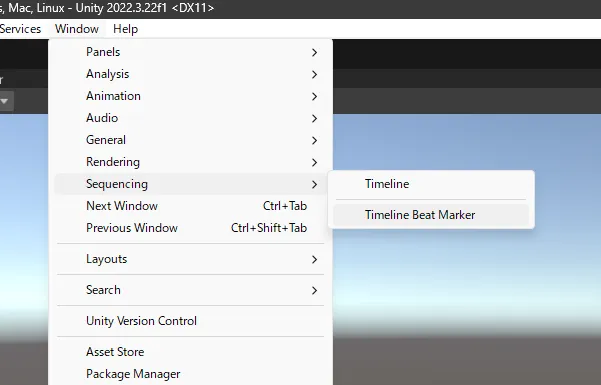Click the Layouts submenu chevron arrow
The image size is (601, 385).
pyautogui.click(x=314, y=260)
